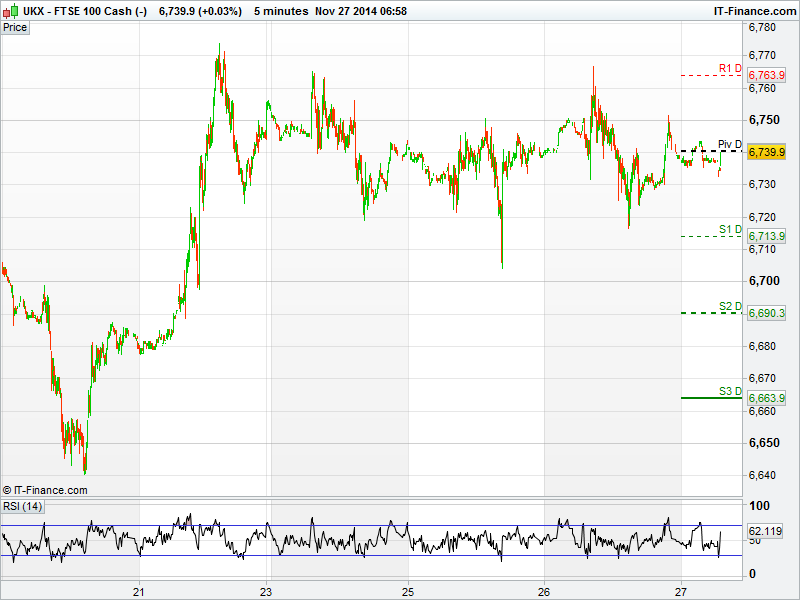The image size is (800, 600).
Task: Click the Nov 27 2014 06:58 timestamp
Action: tap(360, 10)
